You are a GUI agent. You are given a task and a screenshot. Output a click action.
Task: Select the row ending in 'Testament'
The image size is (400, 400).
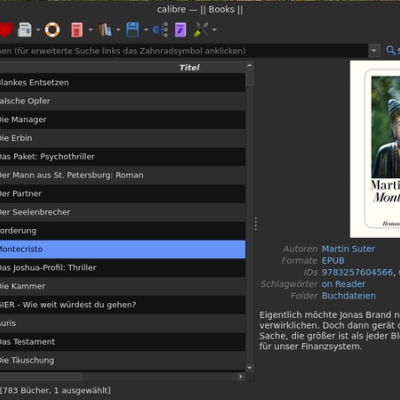click(123, 342)
